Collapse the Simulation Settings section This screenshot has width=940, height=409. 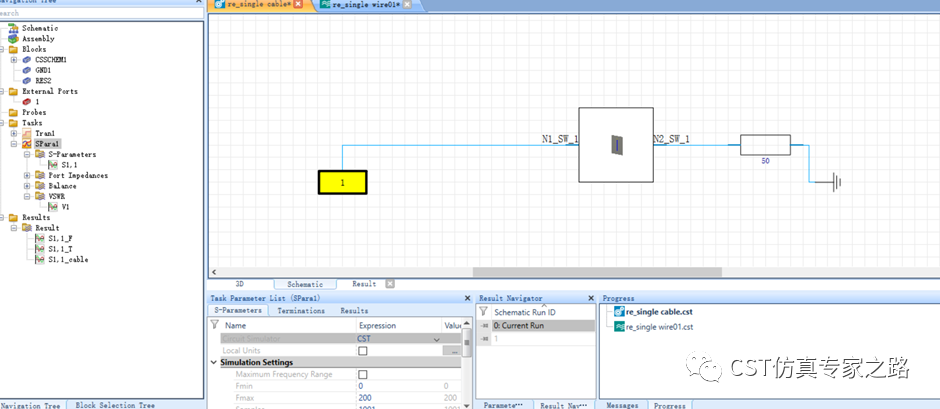coord(214,362)
